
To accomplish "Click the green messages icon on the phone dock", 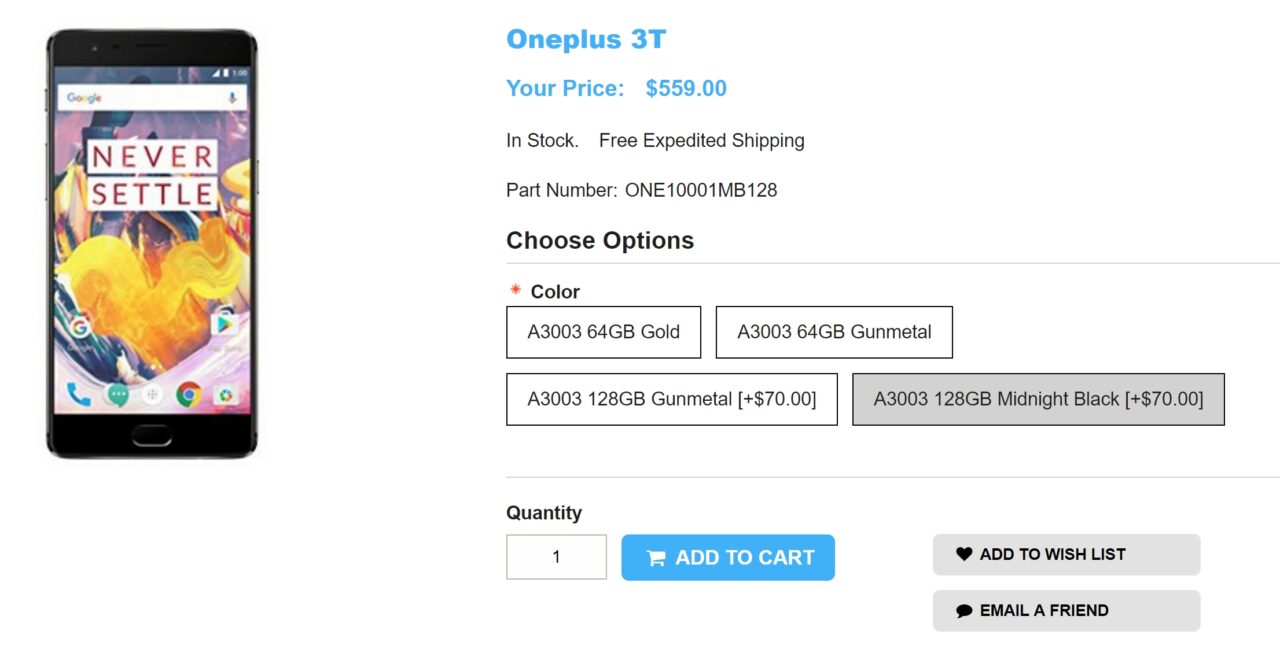I will 117,395.
